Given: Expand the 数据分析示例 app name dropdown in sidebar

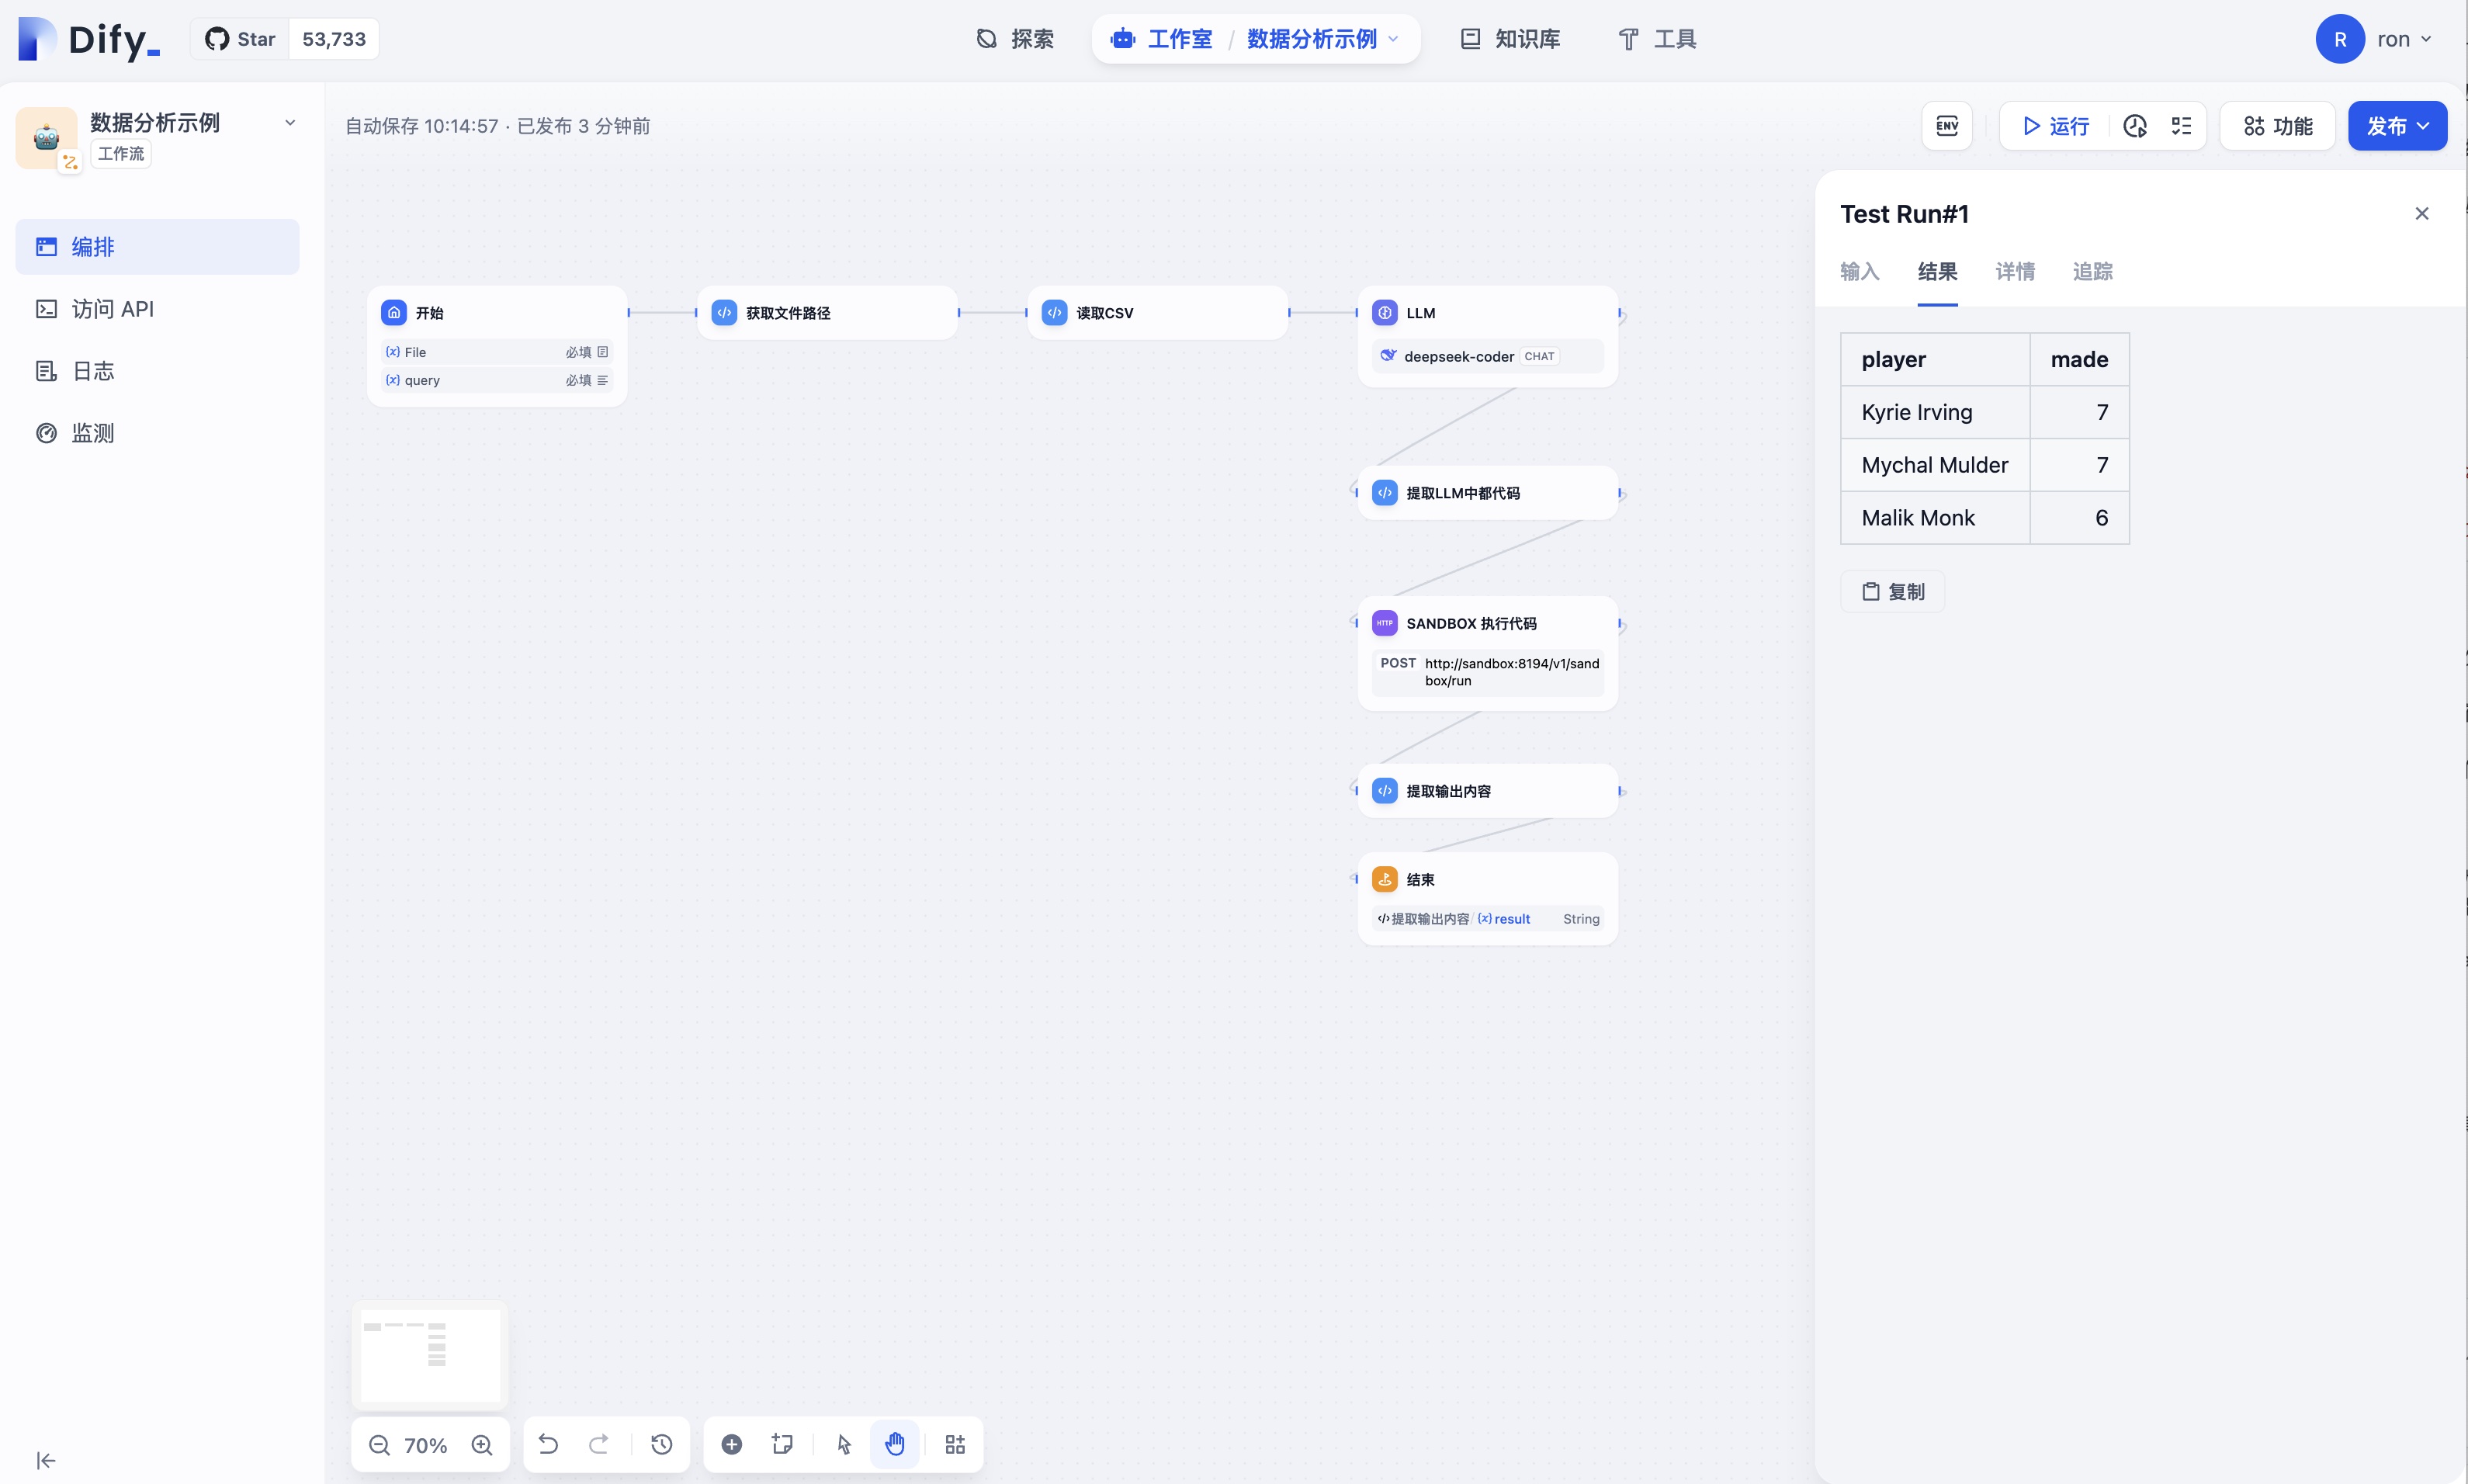Looking at the screenshot, I should tap(290, 123).
